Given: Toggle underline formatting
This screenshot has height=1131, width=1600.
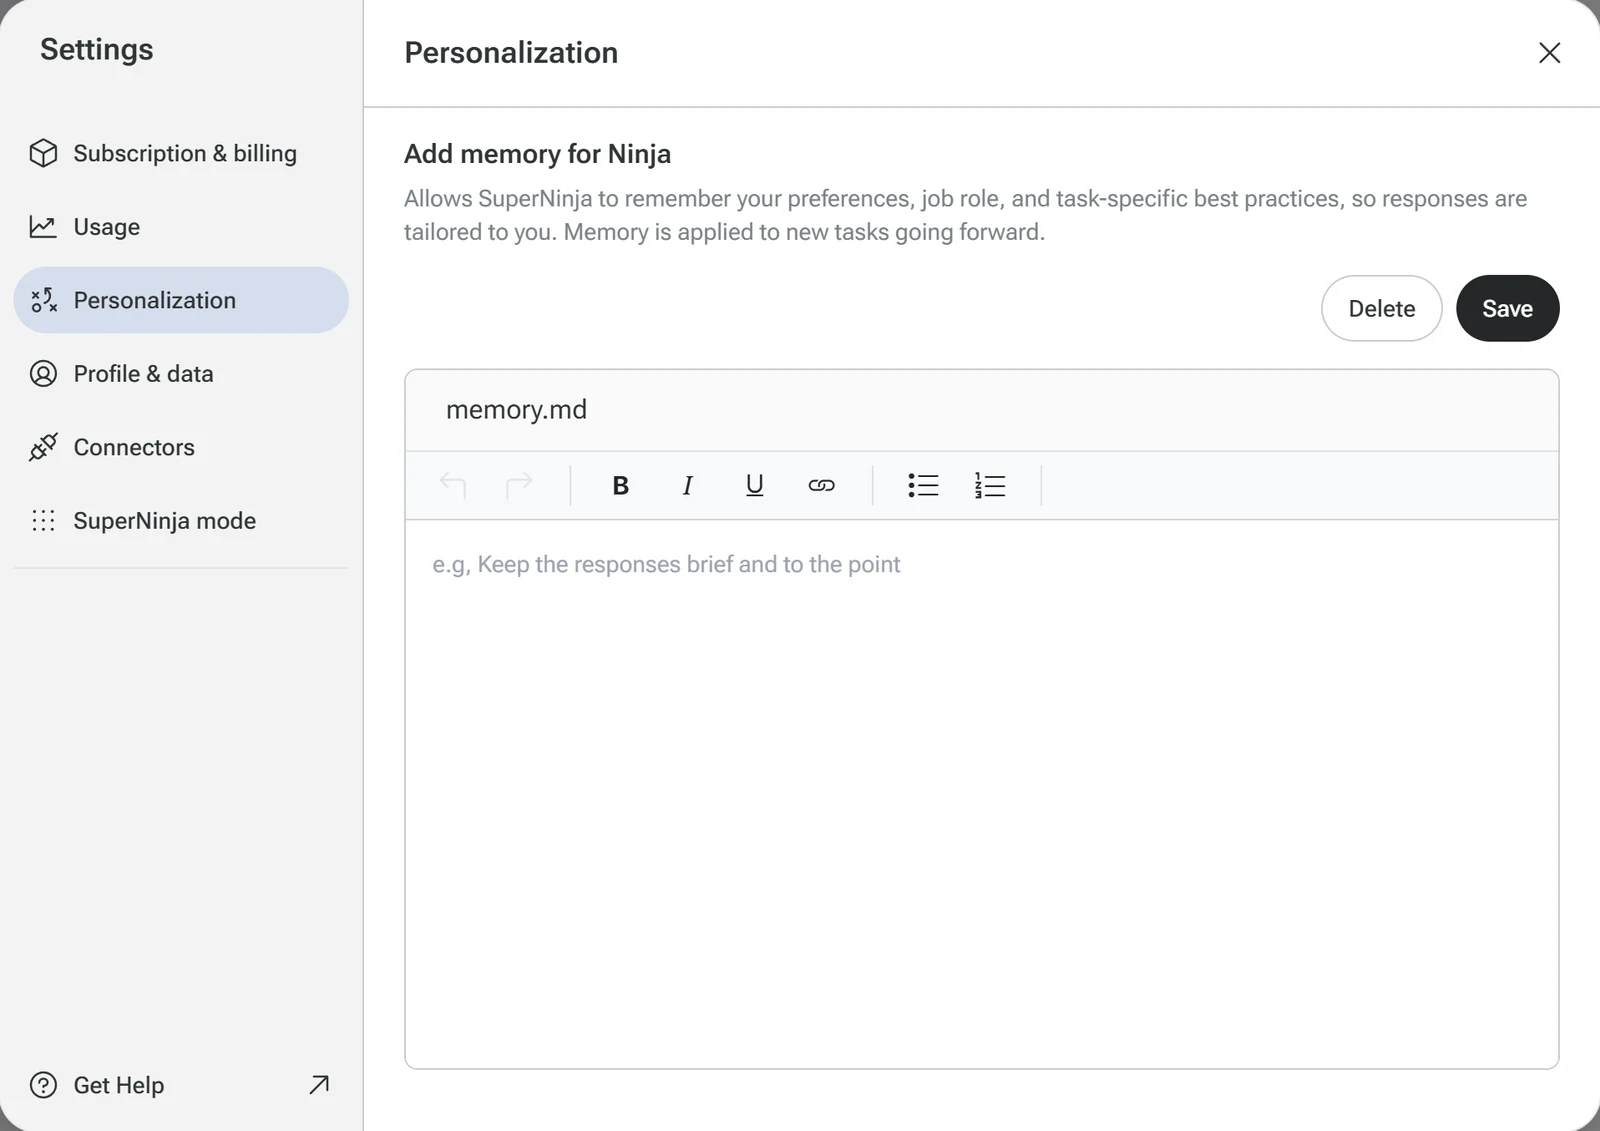Looking at the screenshot, I should (754, 486).
